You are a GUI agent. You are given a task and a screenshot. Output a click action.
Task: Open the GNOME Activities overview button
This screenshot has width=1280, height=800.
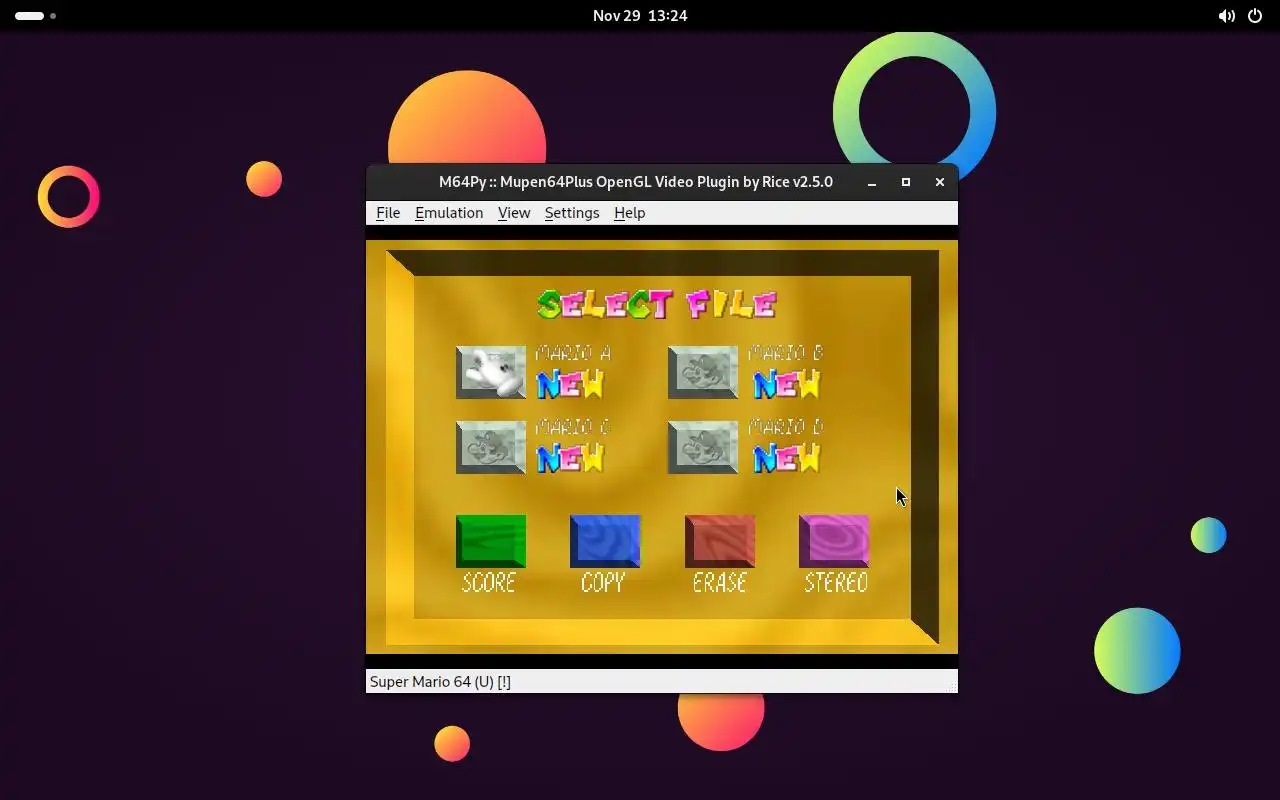click(35, 16)
